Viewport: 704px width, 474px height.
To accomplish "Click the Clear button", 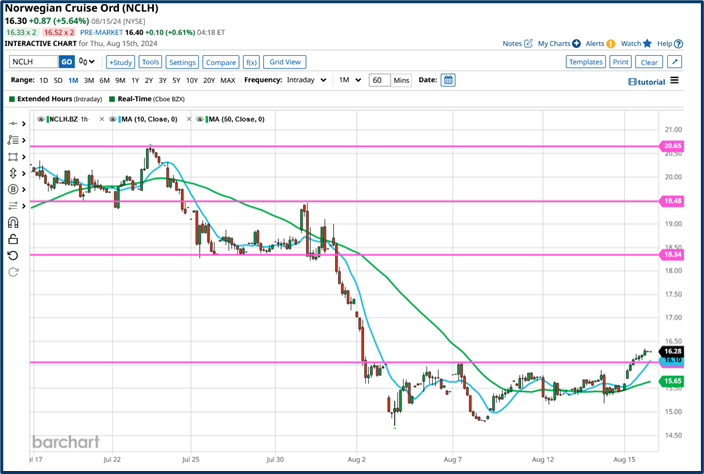I will click(x=649, y=62).
